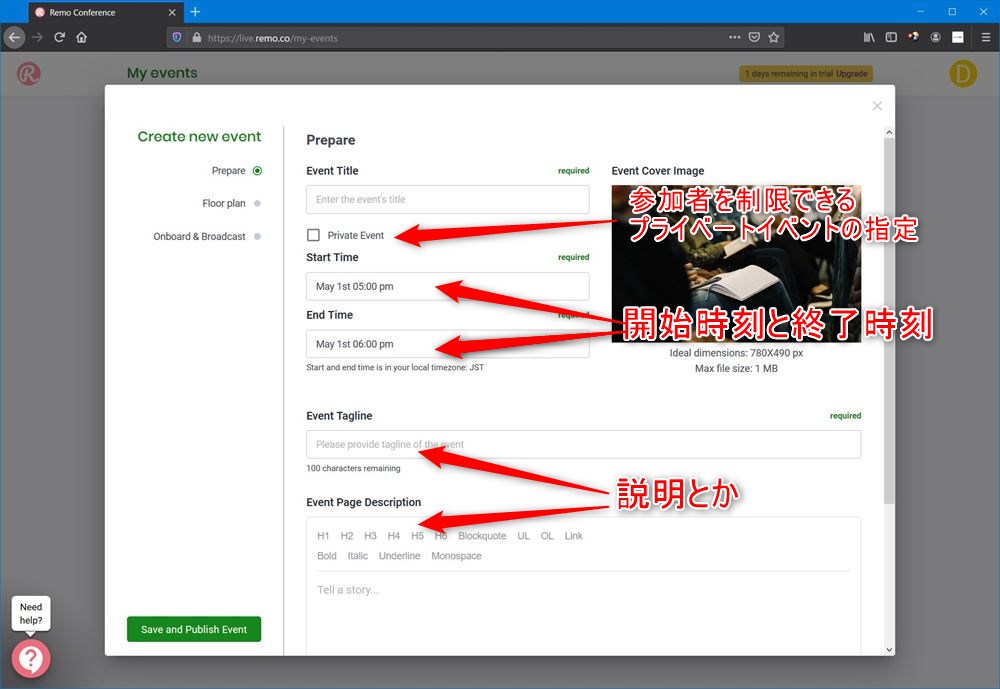Apply H4 heading format
The height and width of the screenshot is (689, 1000).
coord(394,536)
